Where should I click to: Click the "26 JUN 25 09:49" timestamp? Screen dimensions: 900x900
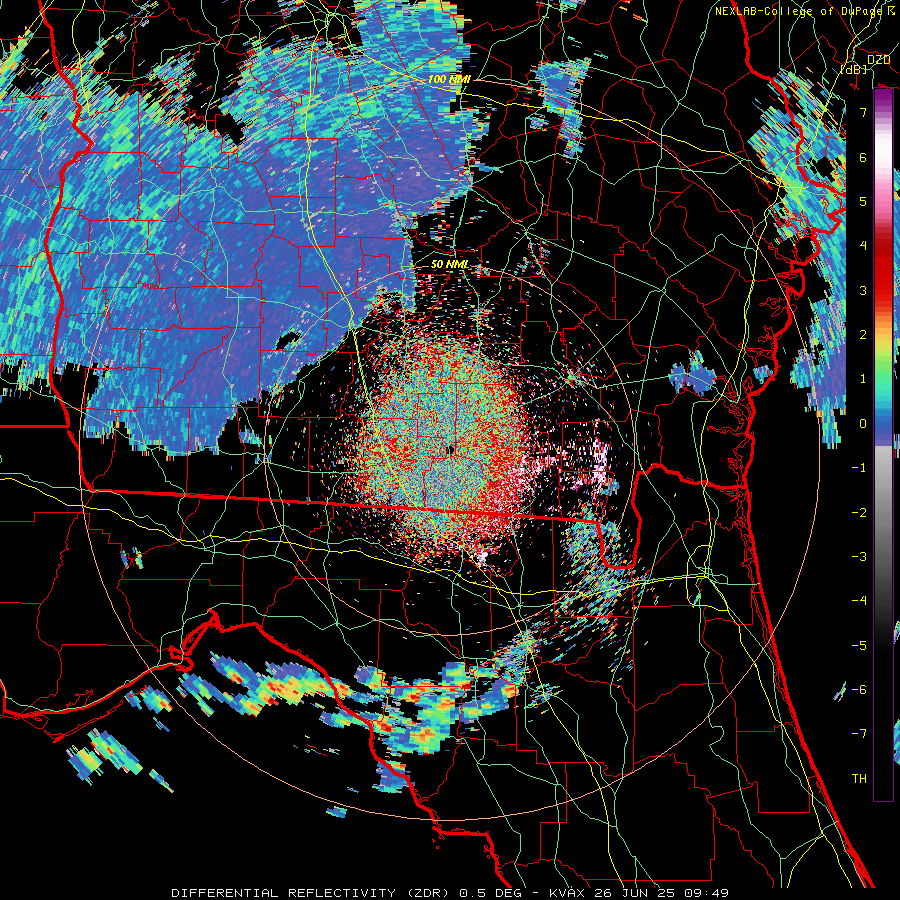coord(661,893)
